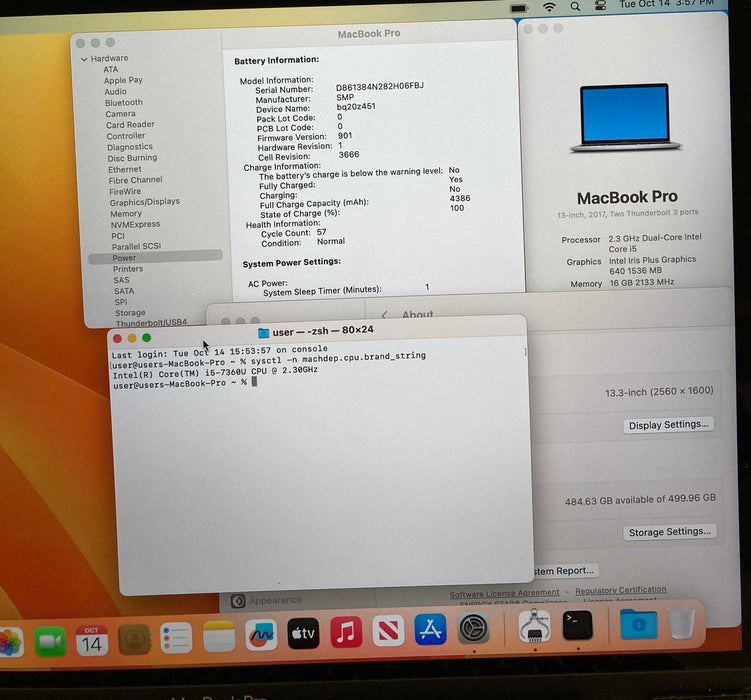Viewport: 751px width, 700px height.
Task: Open Apple TV app in dock
Action: click(303, 634)
